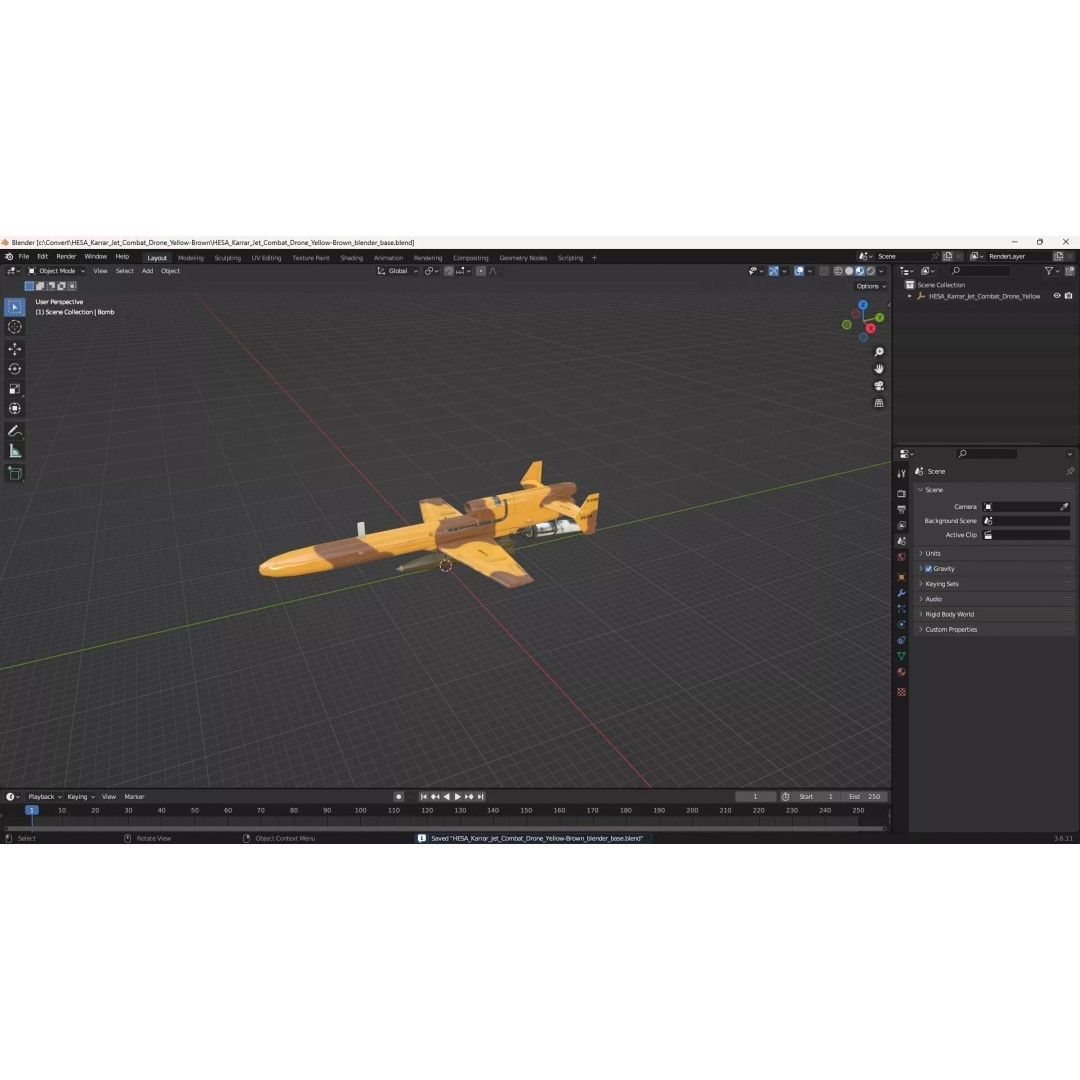Select the Annotate tool
The height and width of the screenshot is (1080, 1080).
pos(14,431)
